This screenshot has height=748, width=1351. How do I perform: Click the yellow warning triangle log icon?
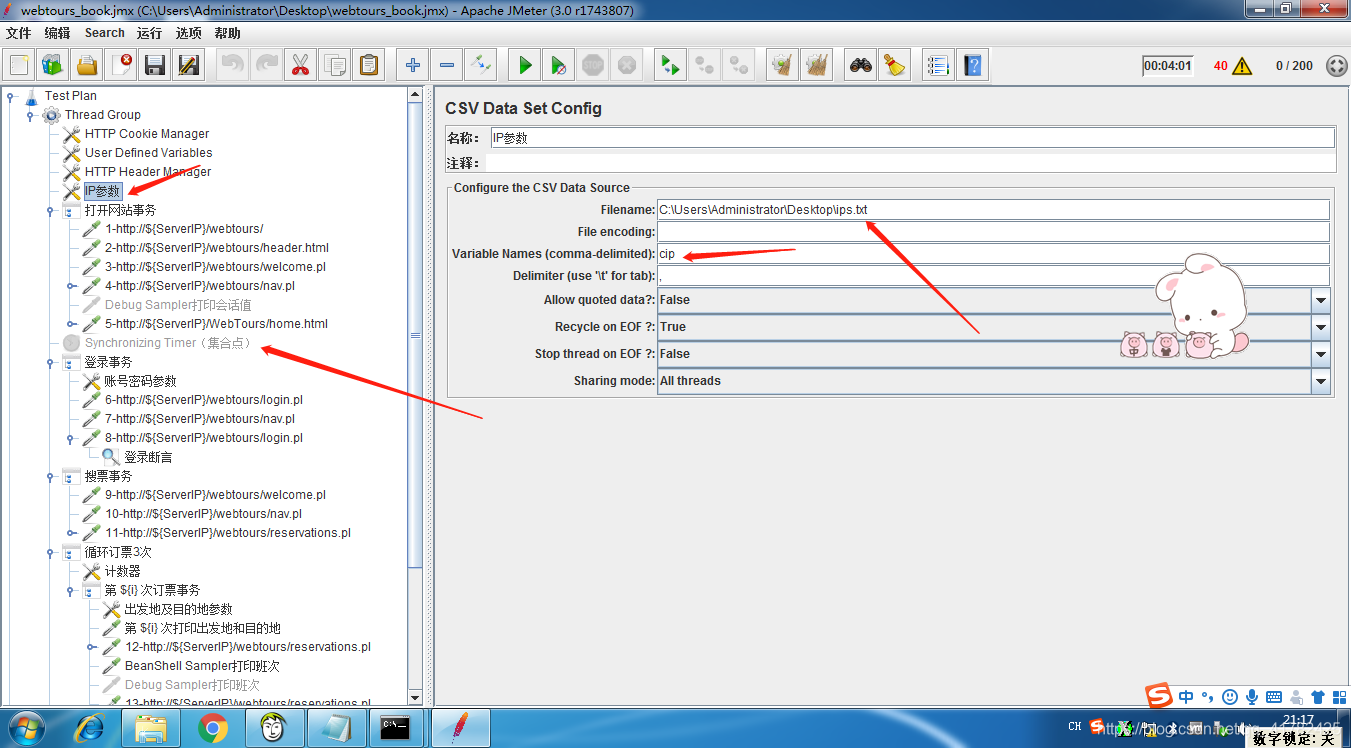point(1242,66)
